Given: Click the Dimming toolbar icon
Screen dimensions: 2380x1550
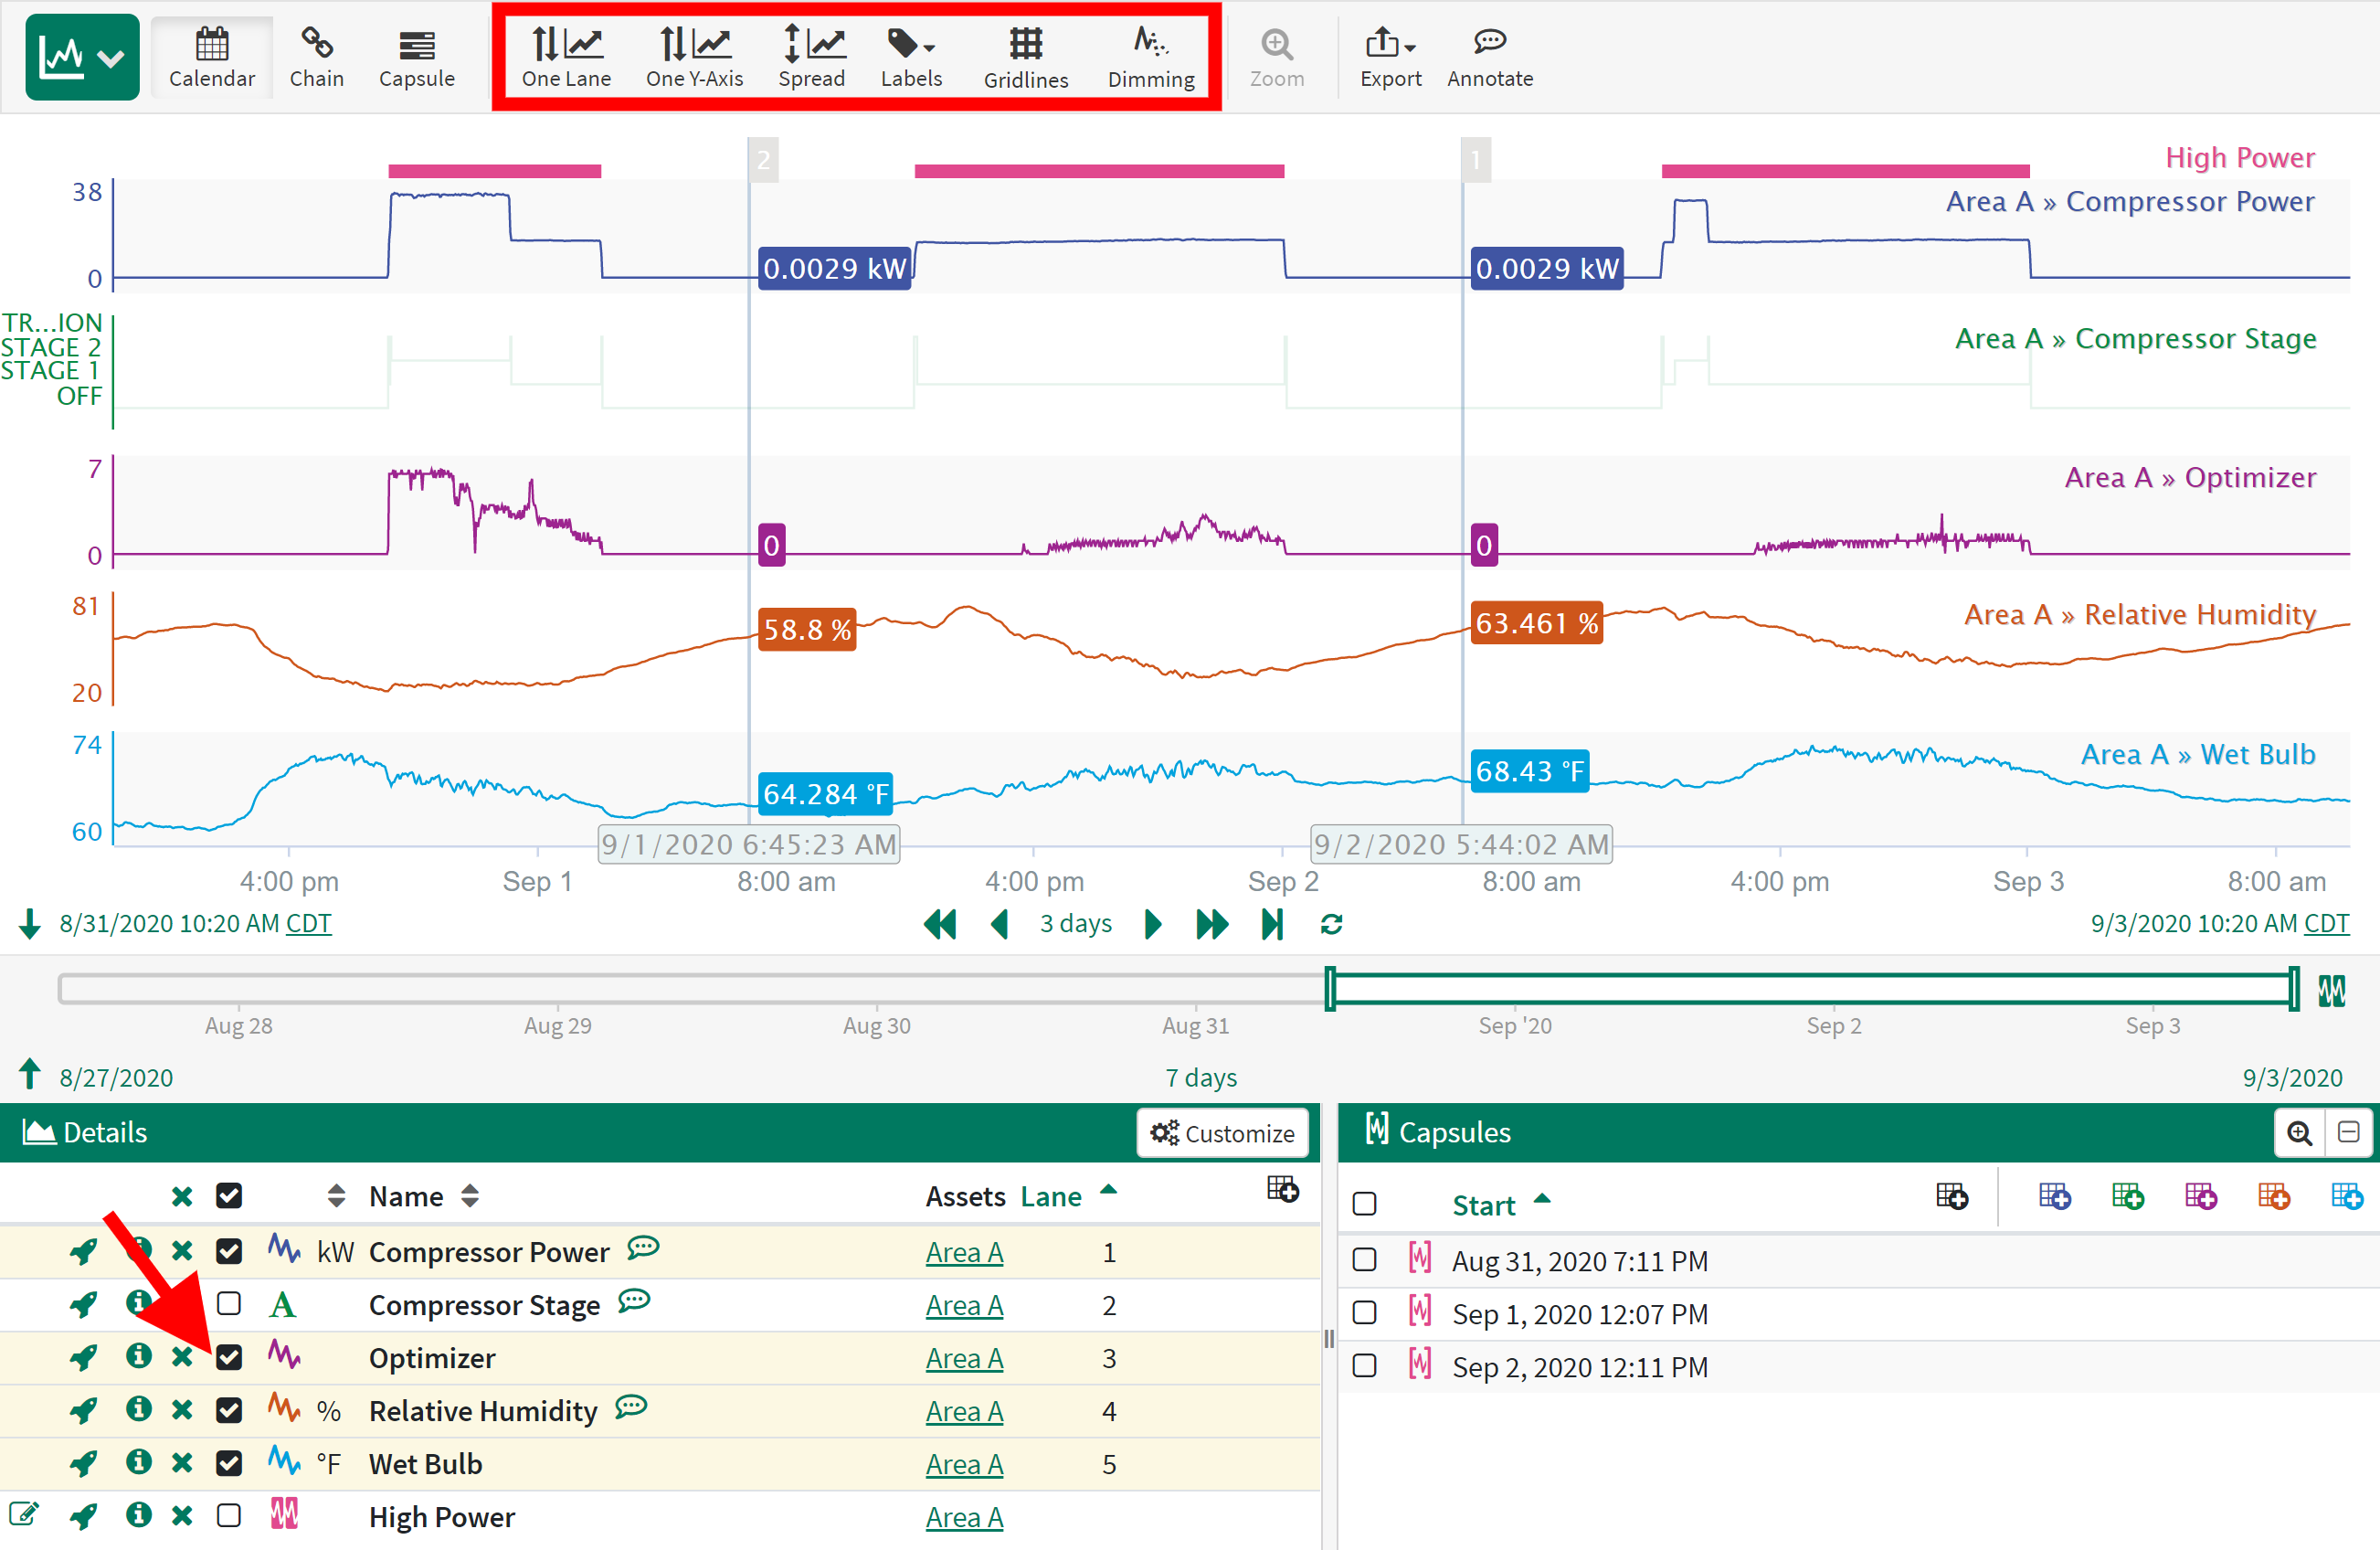Looking at the screenshot, I should (x=1150, y=57).
